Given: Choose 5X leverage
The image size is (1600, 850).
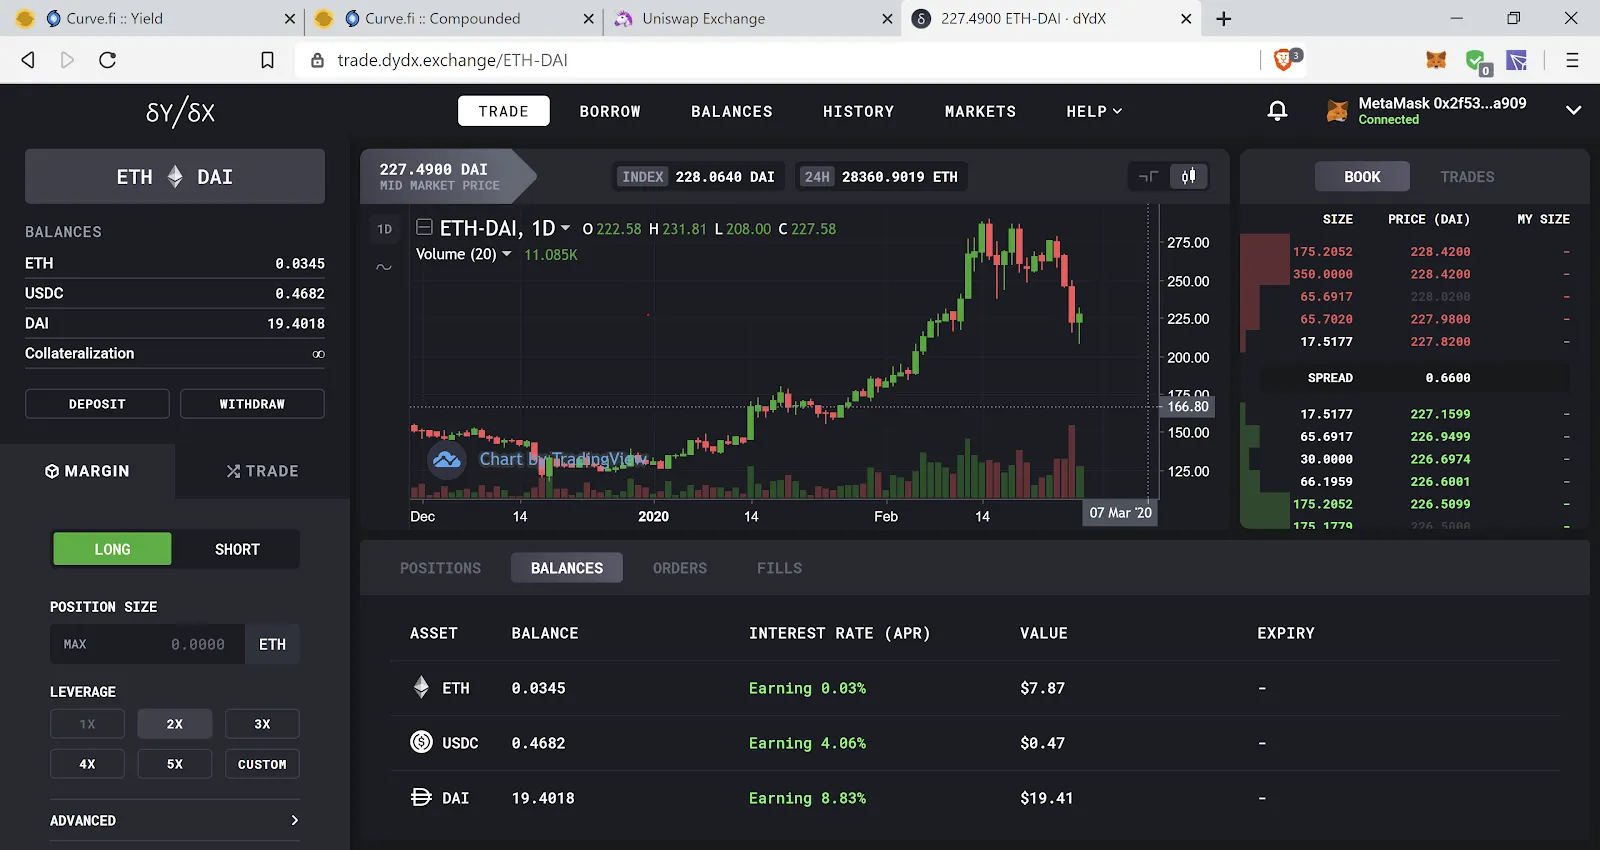Looking at the screenshot, I should point(175,764).
